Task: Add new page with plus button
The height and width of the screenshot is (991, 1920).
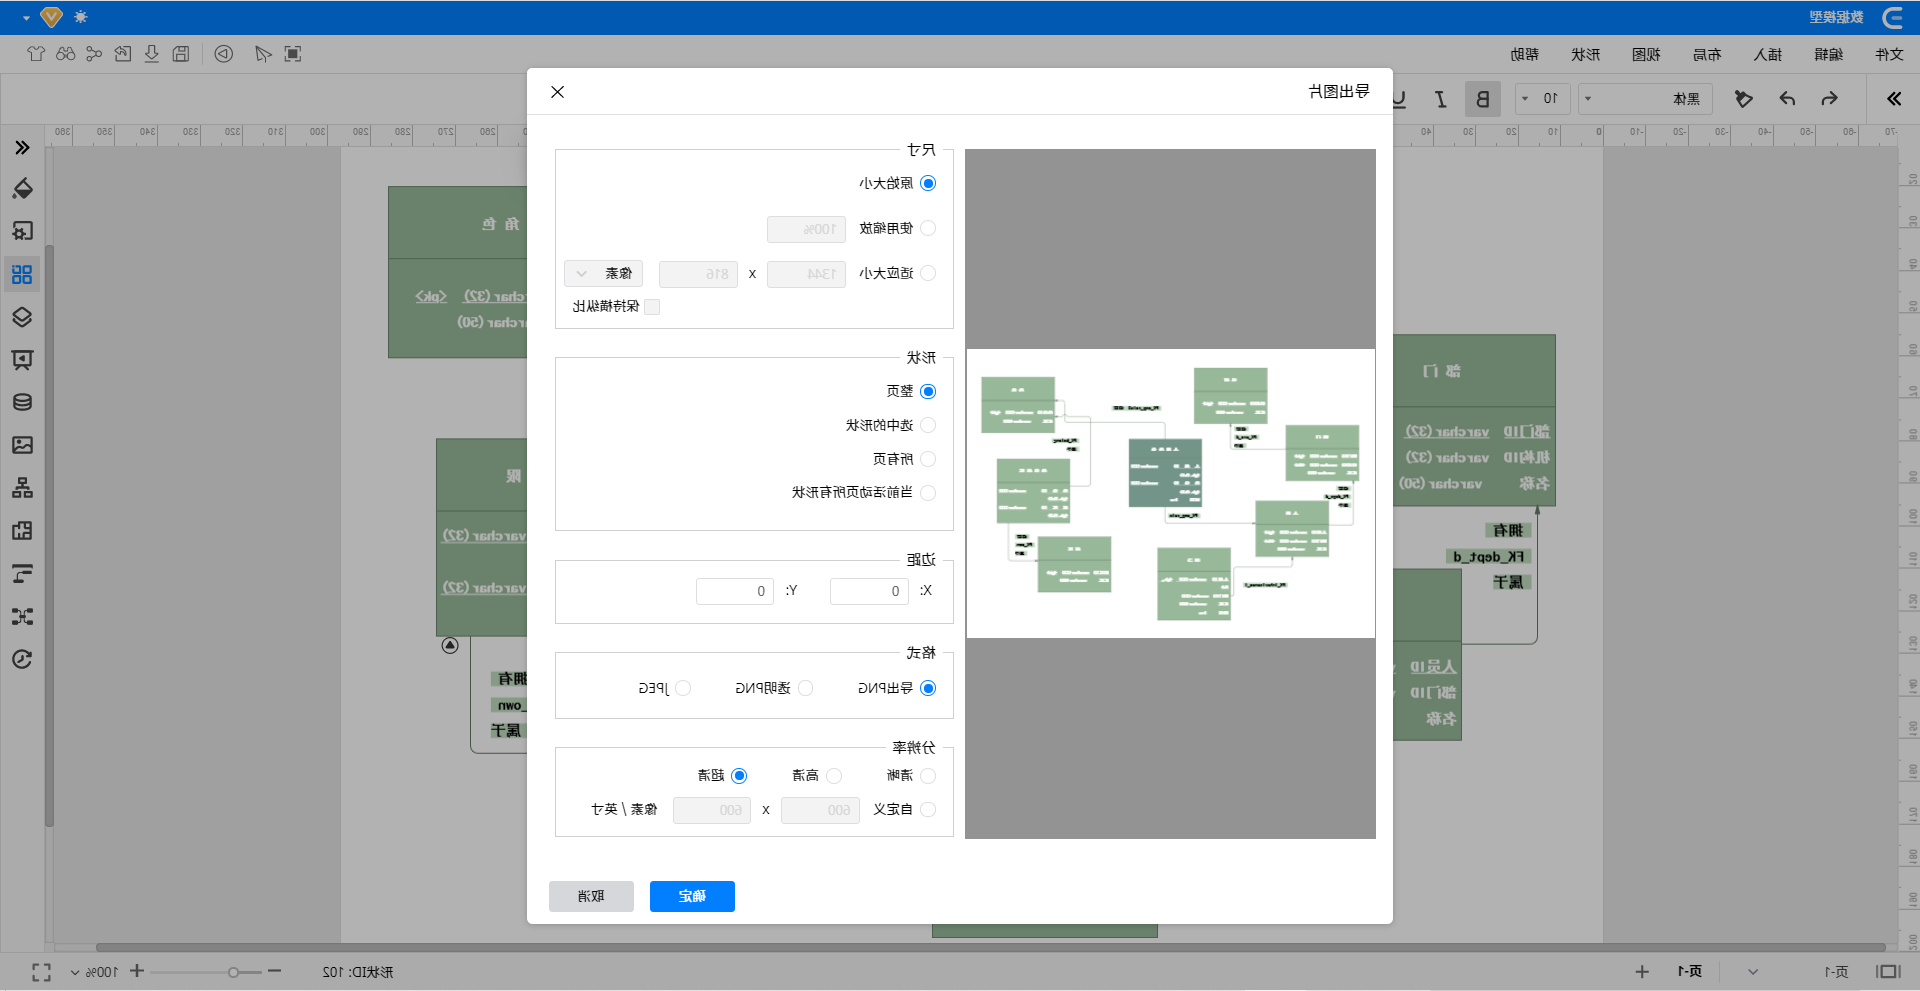Action: (1642, 972)
